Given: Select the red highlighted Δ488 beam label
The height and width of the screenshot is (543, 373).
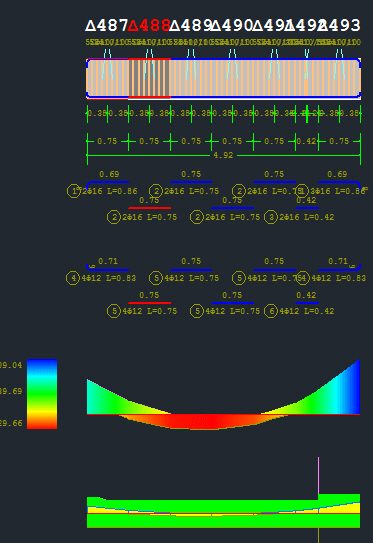Looking at the screenshot, I should pos(149,26).
